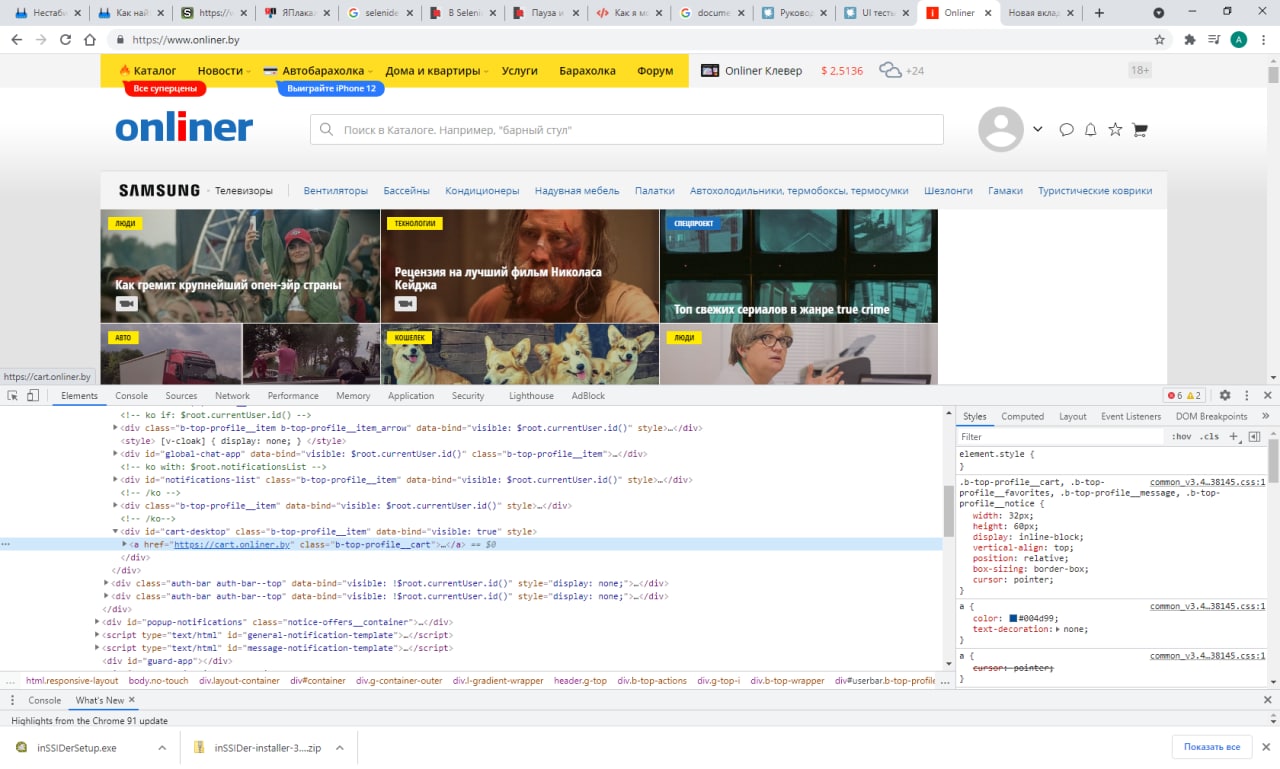
Task: Expand the notifications-list div node
Action: tap(115, 480)
